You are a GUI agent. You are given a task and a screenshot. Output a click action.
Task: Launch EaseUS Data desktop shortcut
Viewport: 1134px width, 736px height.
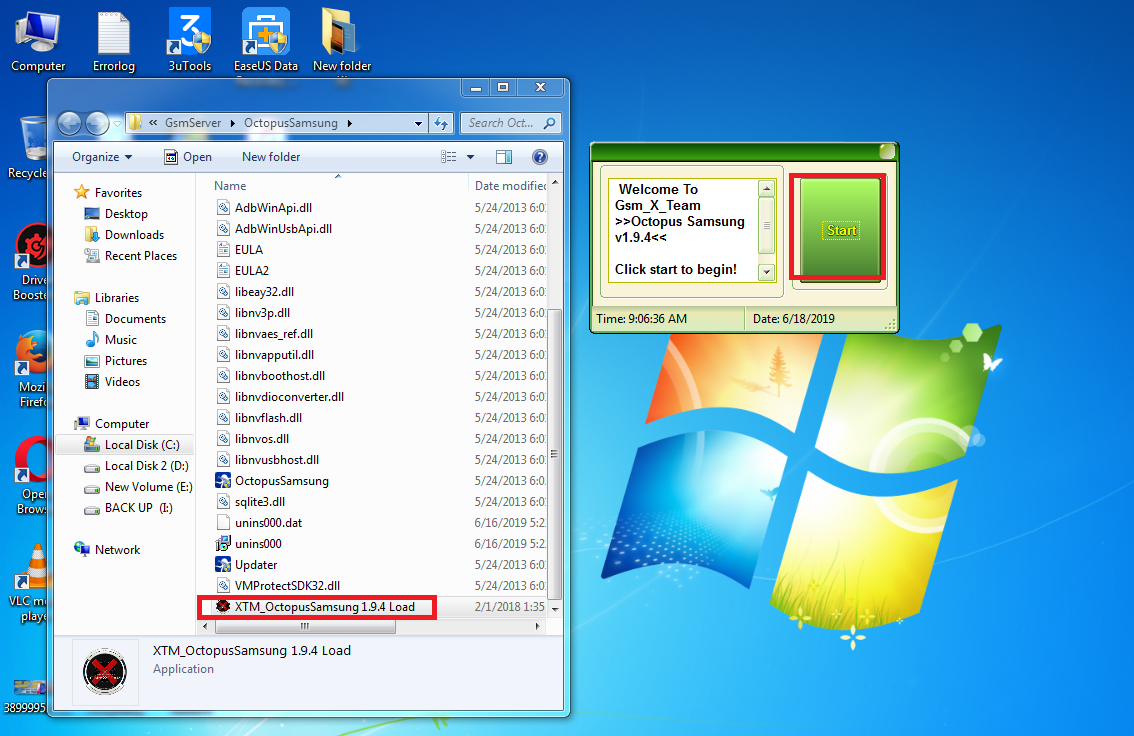click(265, 42)
